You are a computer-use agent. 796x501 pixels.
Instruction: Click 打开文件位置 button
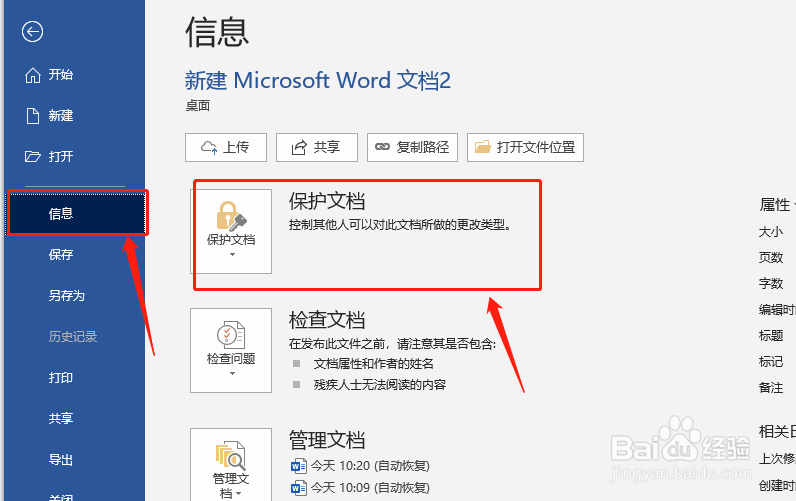[525, 147]
